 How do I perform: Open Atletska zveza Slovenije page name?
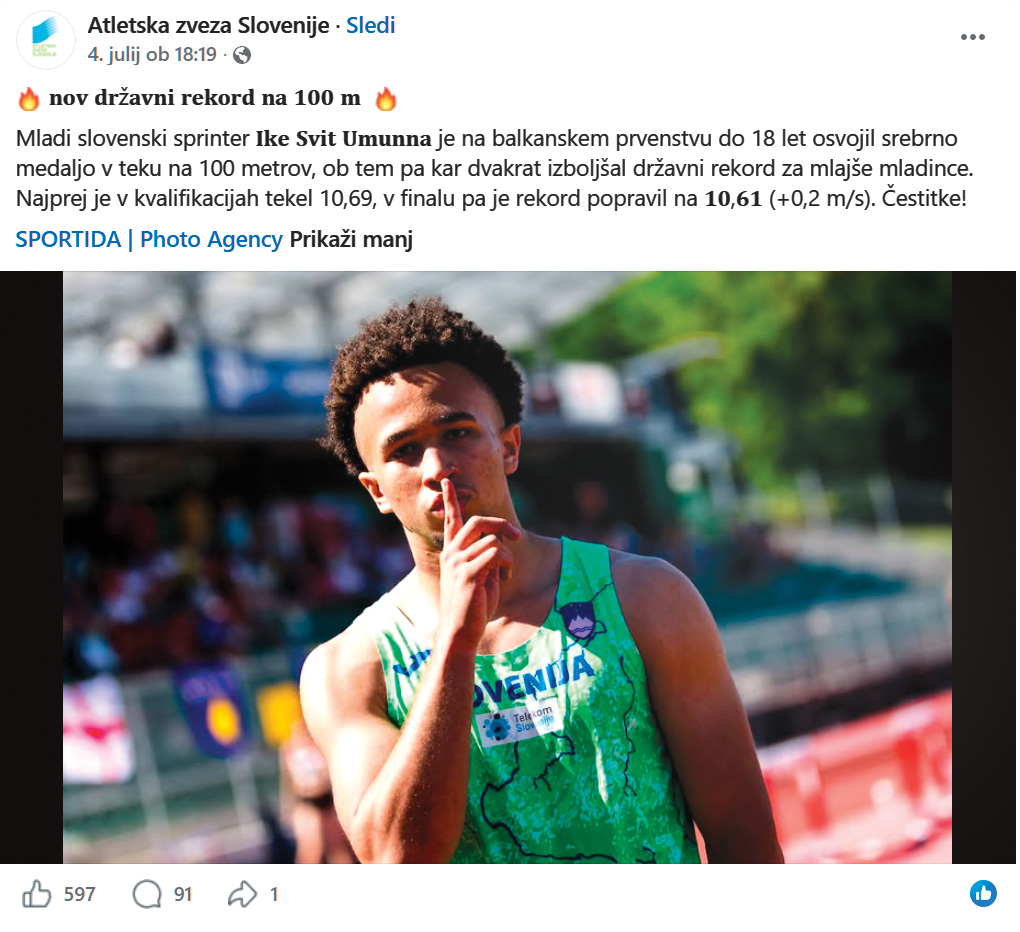[x=208, y=25]
